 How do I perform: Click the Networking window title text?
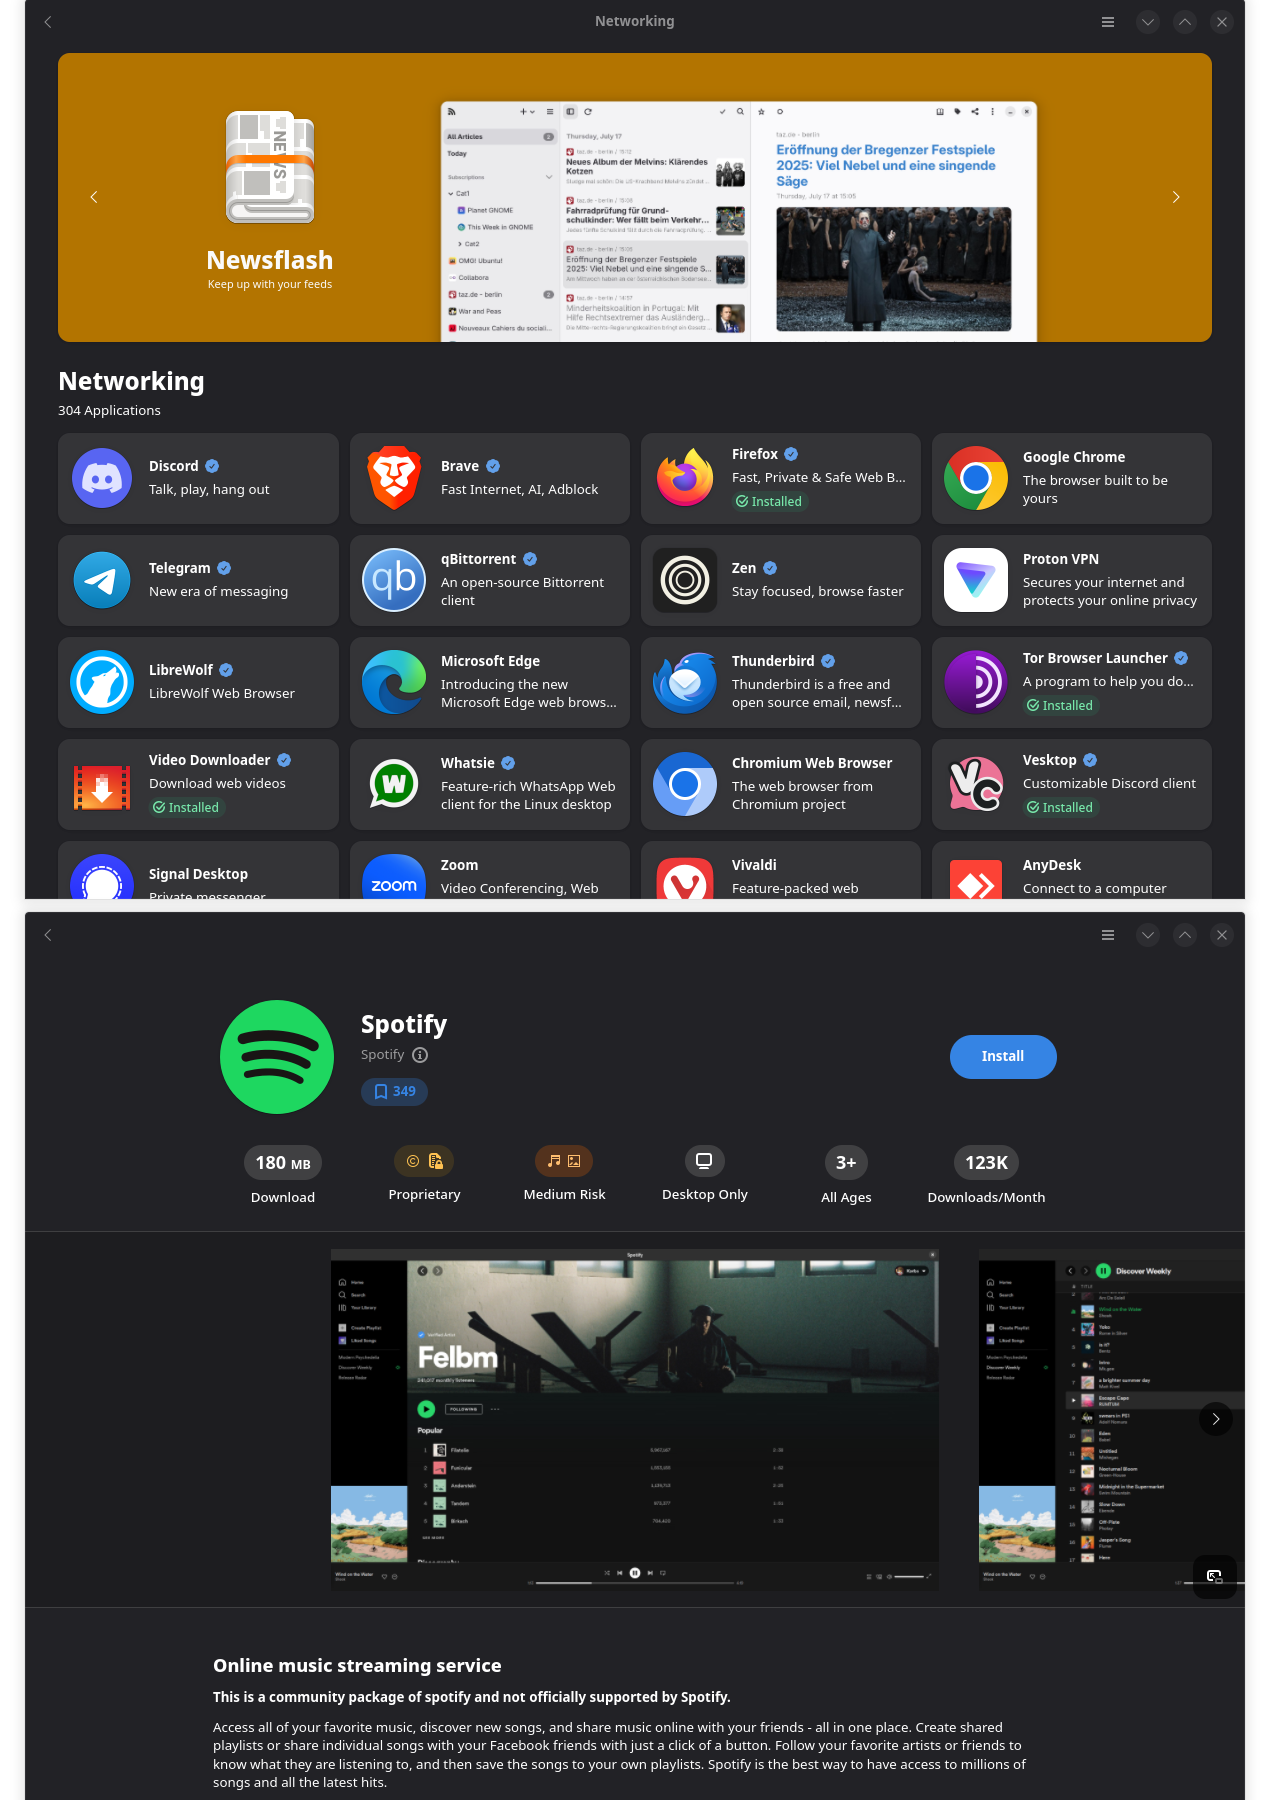click(x=635, y=21)
